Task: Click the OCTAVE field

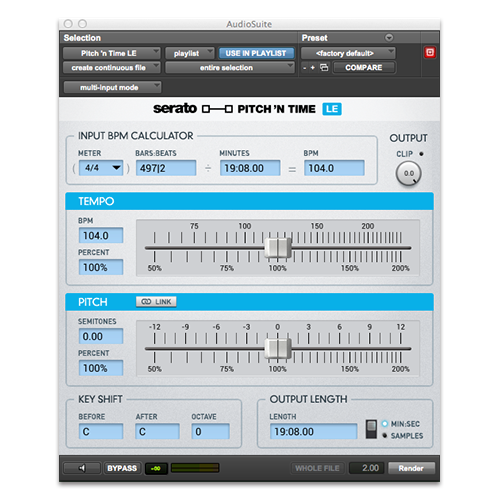Action: (x=210, y=431)
